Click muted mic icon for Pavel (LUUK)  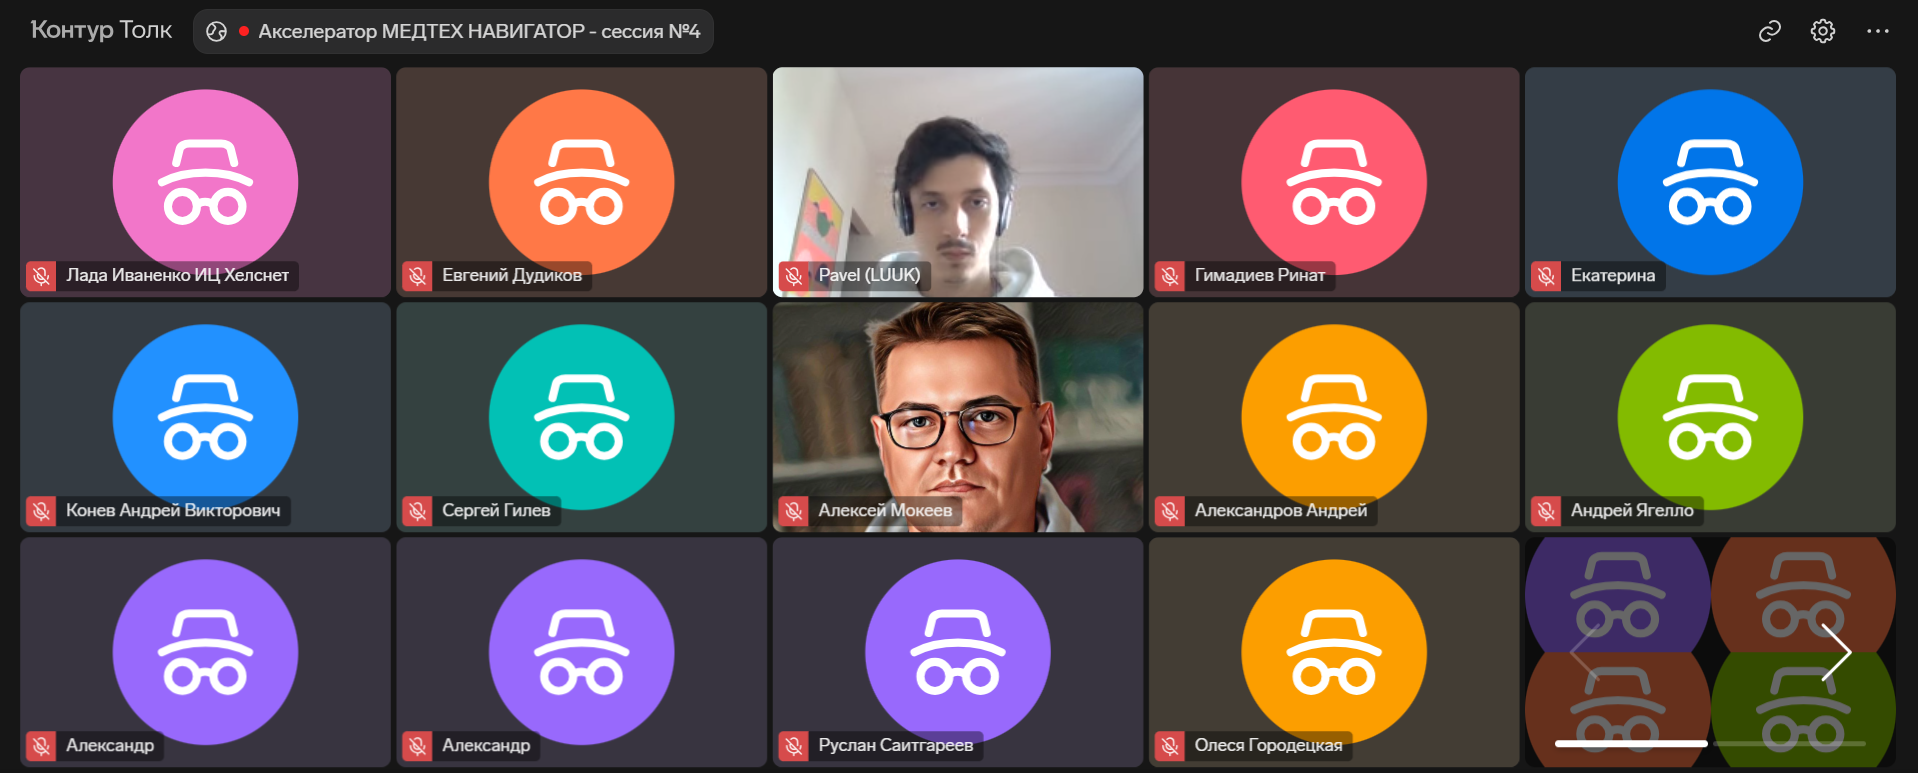pos(794,275)
